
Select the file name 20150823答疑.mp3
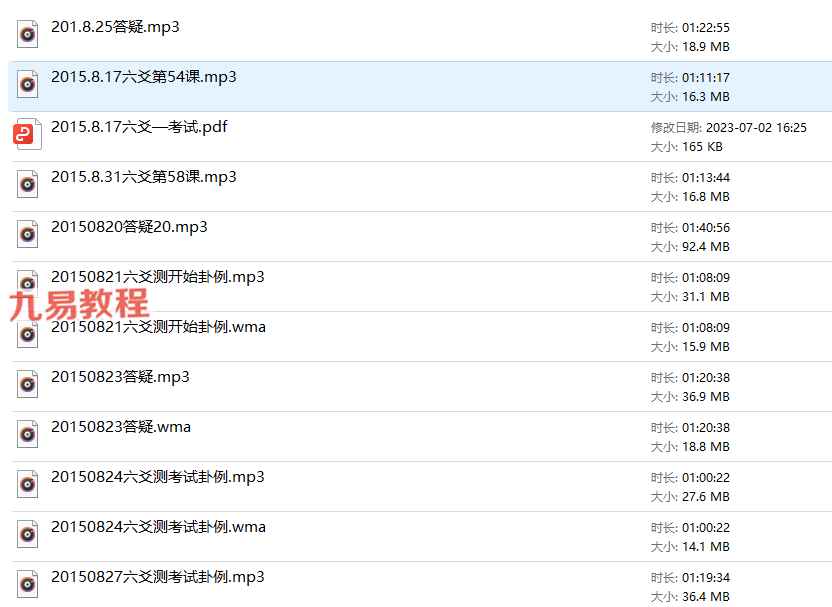120,377
